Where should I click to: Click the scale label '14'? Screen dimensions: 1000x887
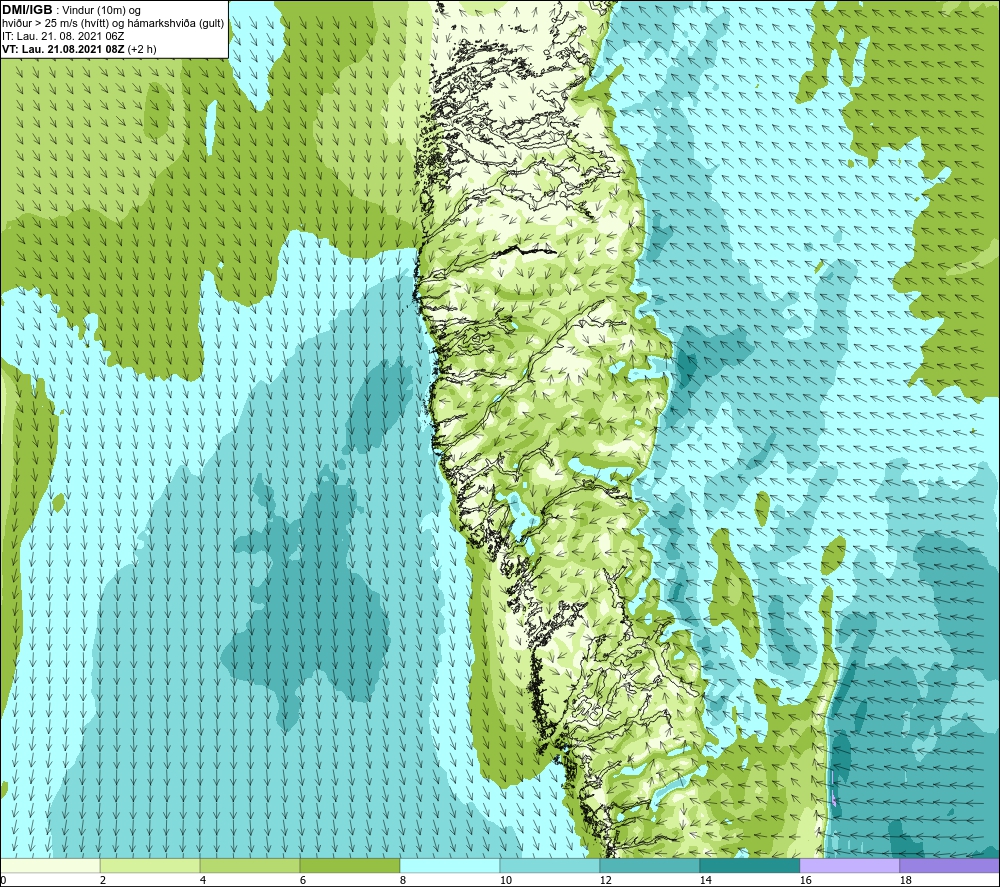pos(705,880)
